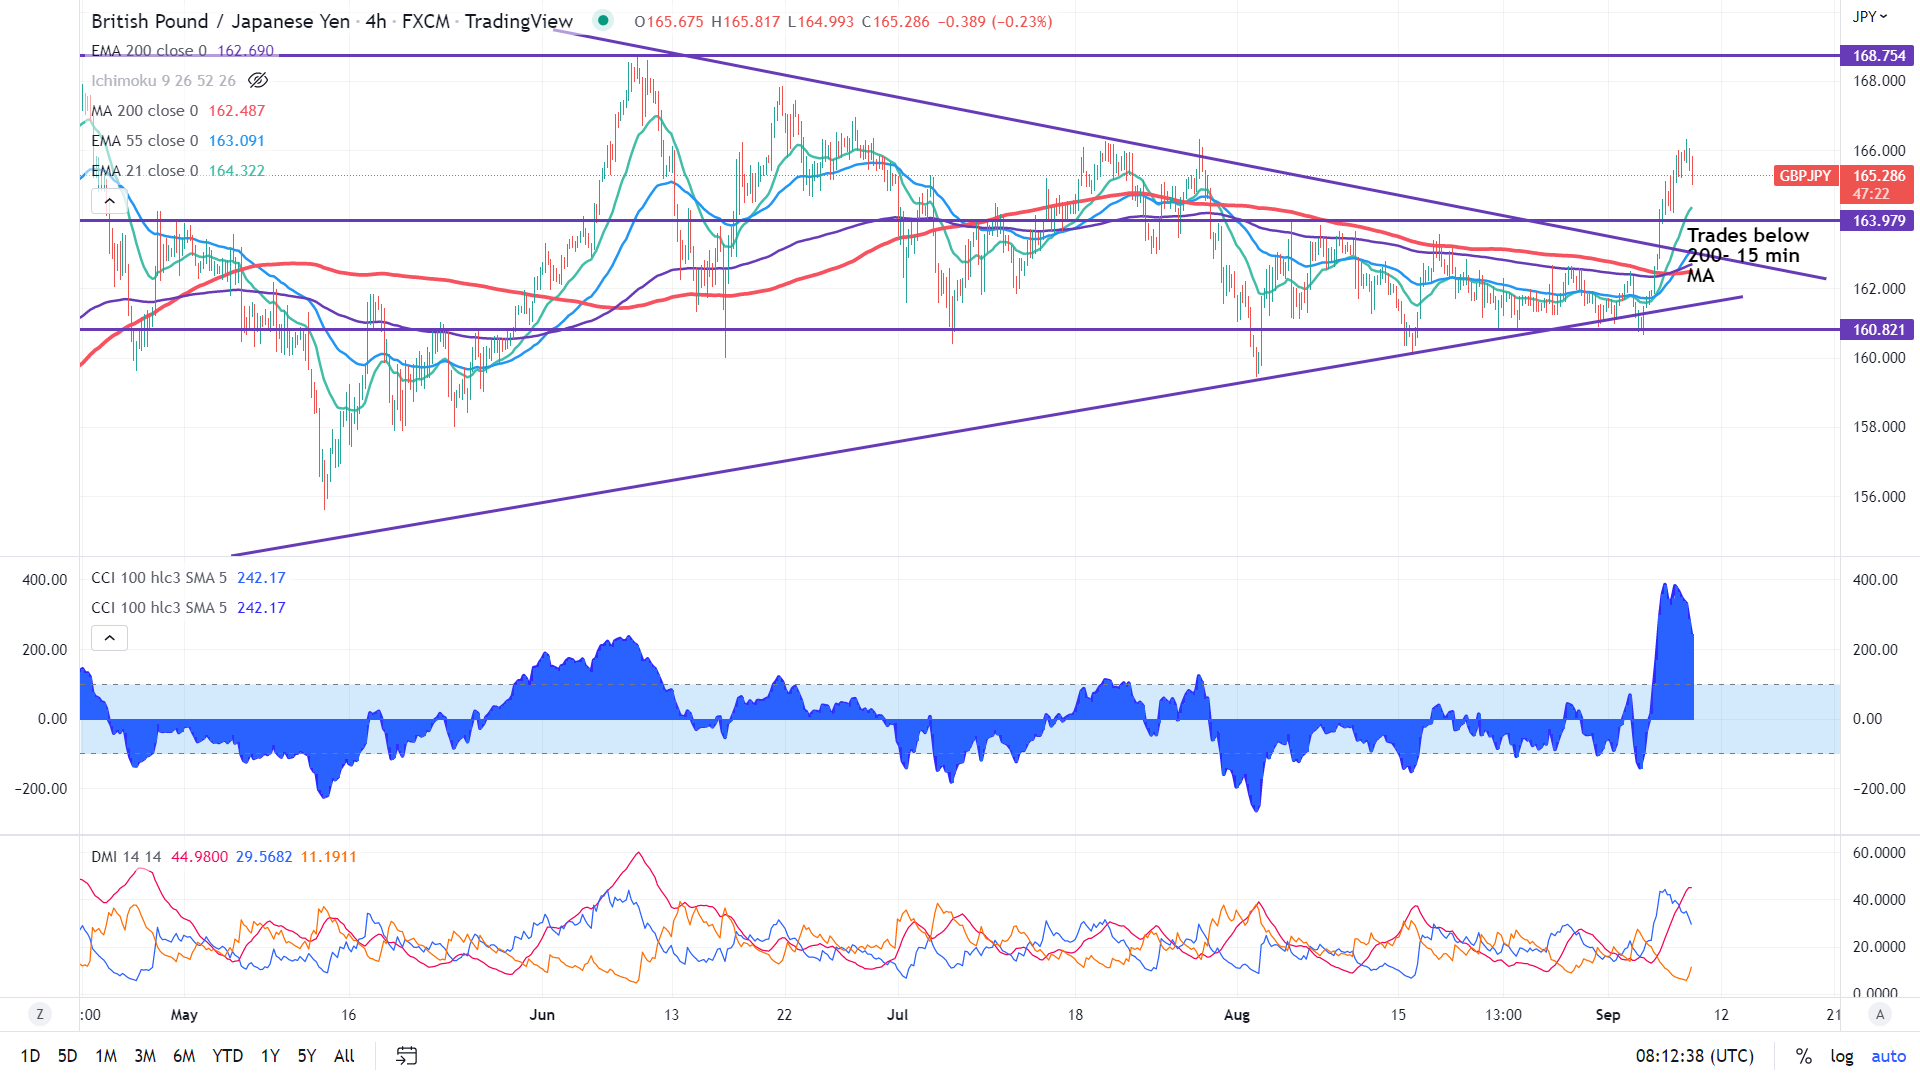Select the 168.754 horizontal line price label

coord(1878,56)
